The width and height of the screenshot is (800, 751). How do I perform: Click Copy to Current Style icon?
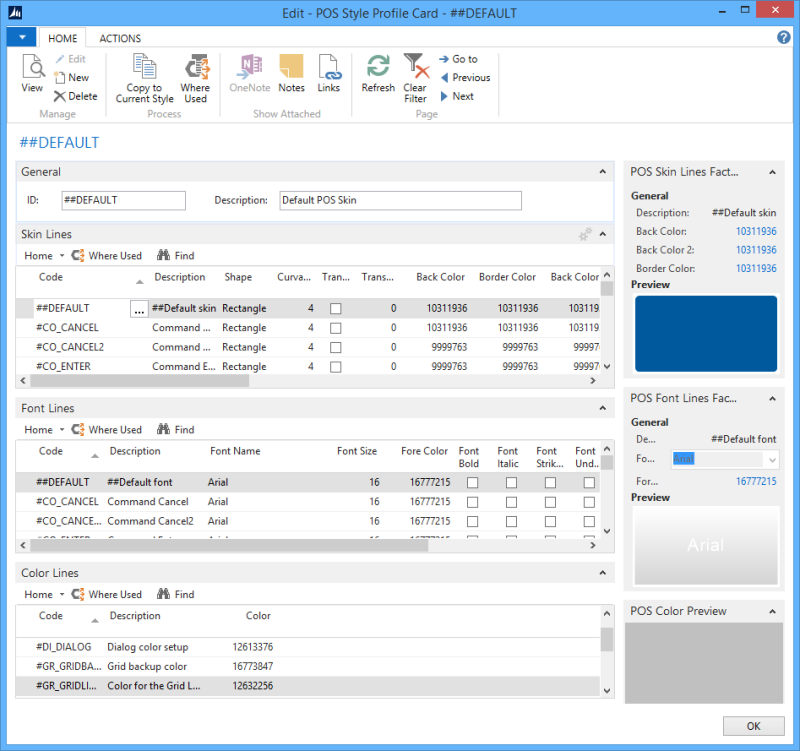[x=145, y=68]
